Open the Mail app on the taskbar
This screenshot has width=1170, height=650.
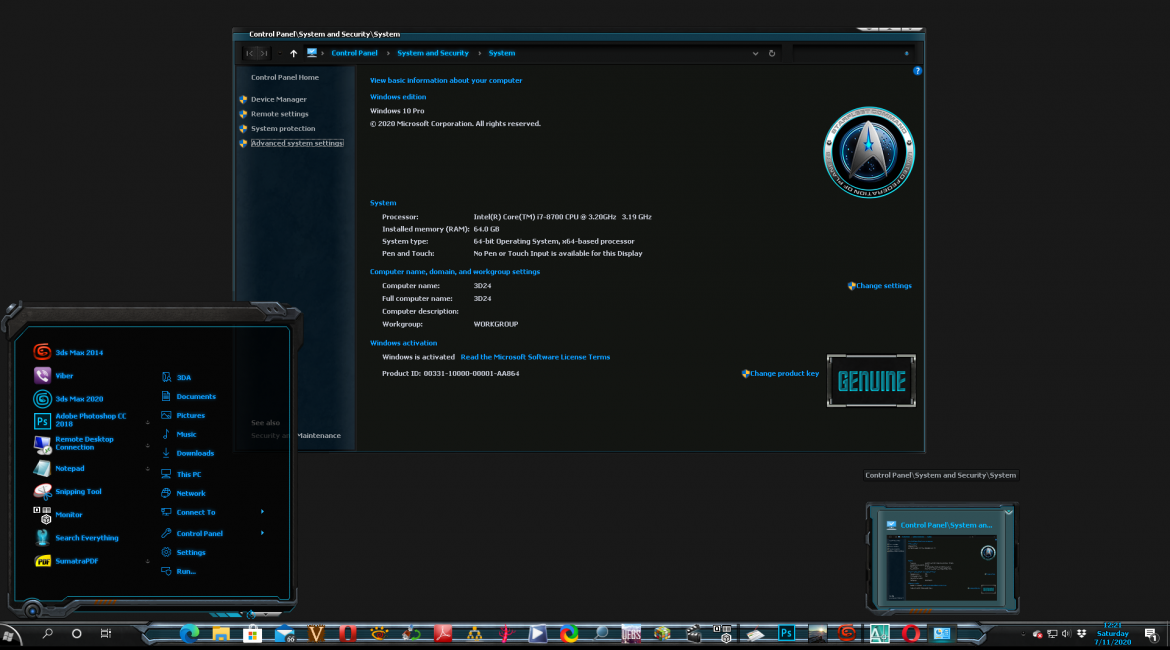tap(284, 634)
